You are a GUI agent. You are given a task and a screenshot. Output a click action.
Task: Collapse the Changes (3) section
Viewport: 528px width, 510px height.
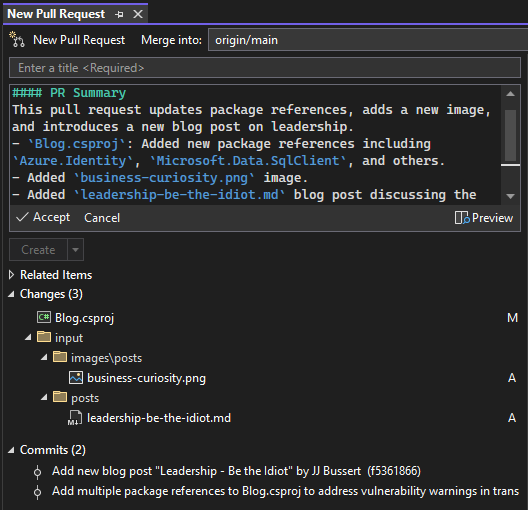pyautogui.click(x=11, y=294)
